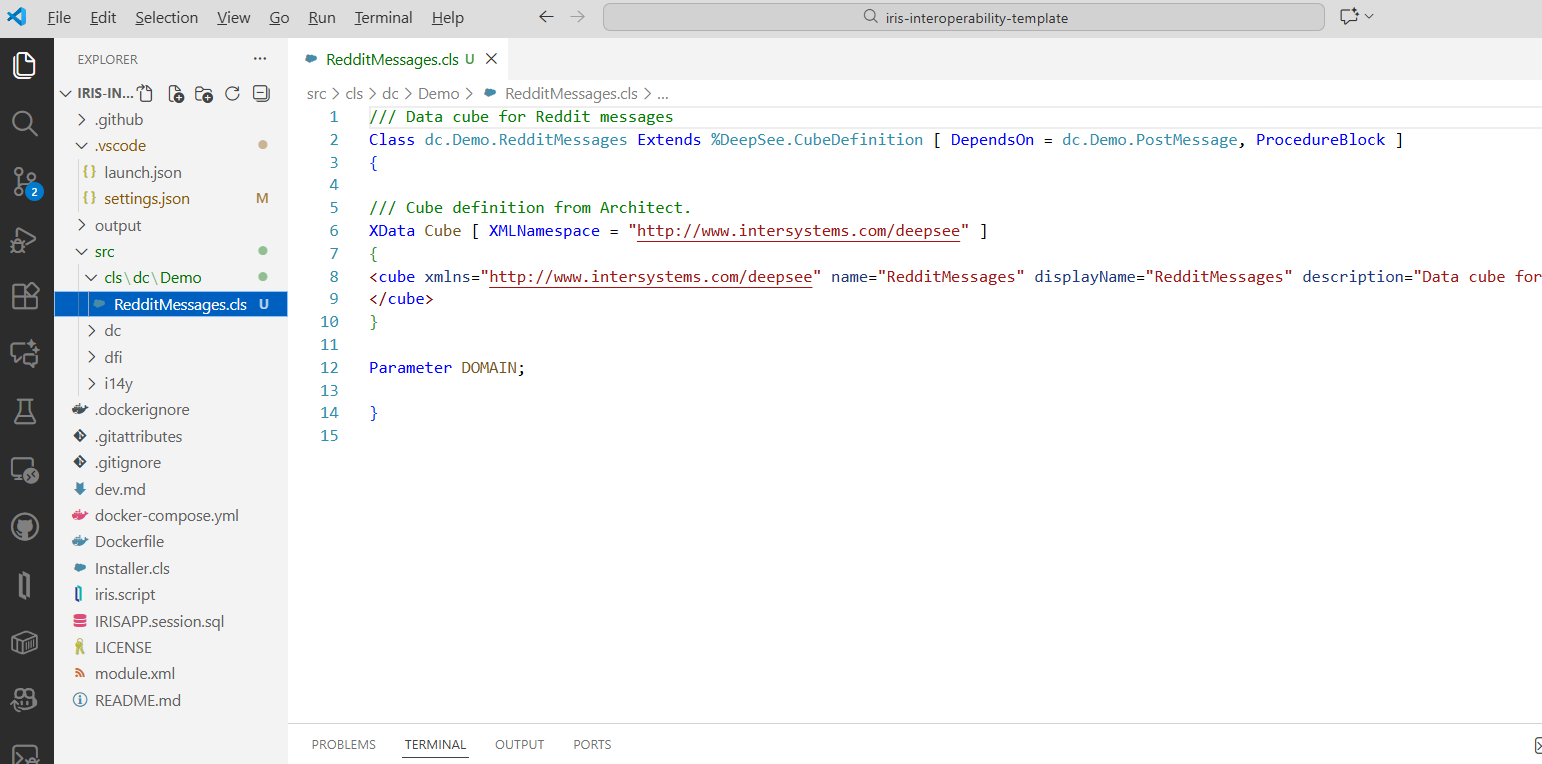This screenshot has width=1542, height=764.
Task: Open the Extensions view icon
Action: tap(25, 296)
